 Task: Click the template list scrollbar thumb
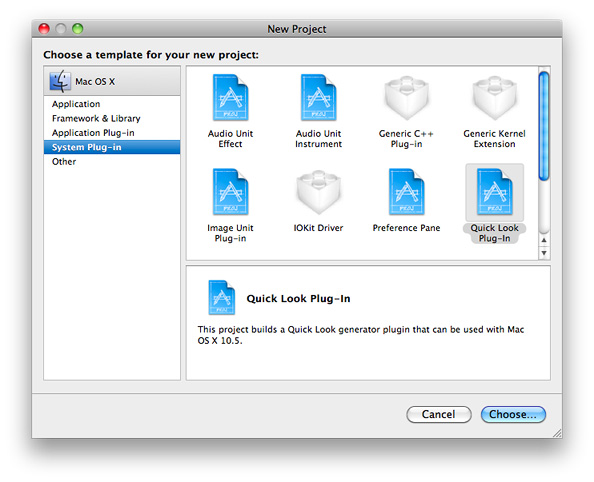coord(544,126)
